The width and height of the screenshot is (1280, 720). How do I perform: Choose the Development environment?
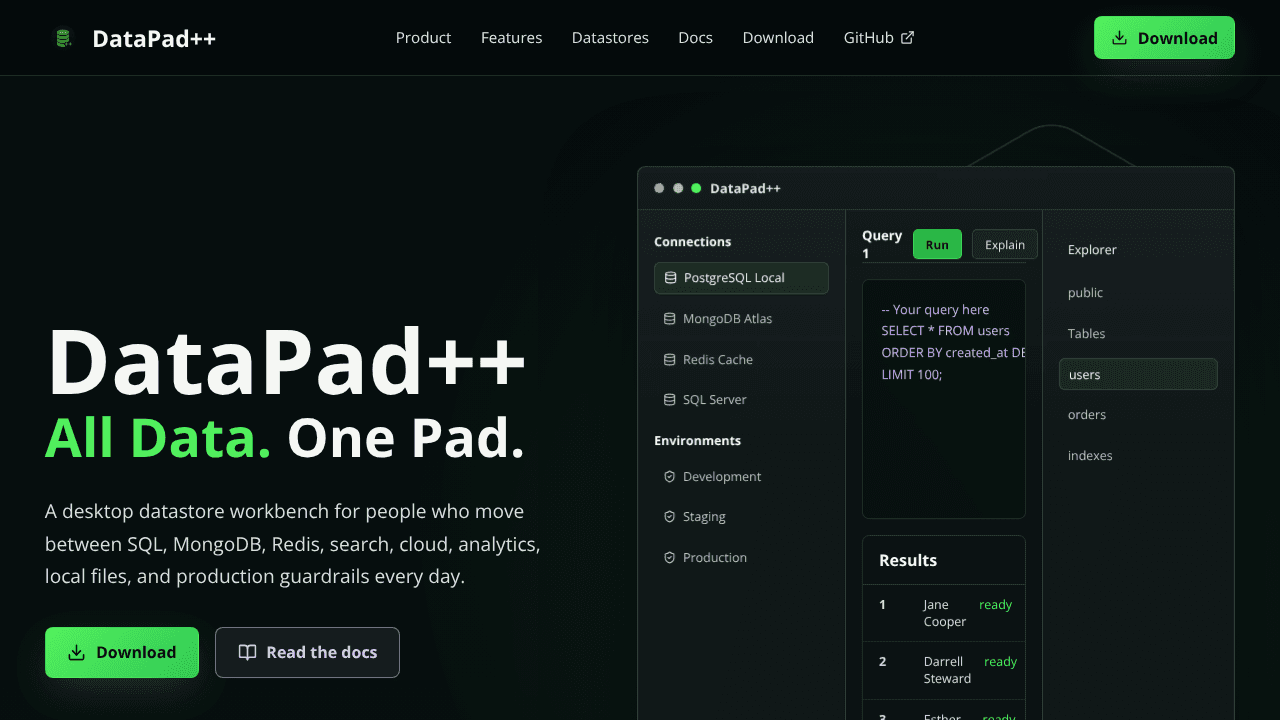(741, 477)
